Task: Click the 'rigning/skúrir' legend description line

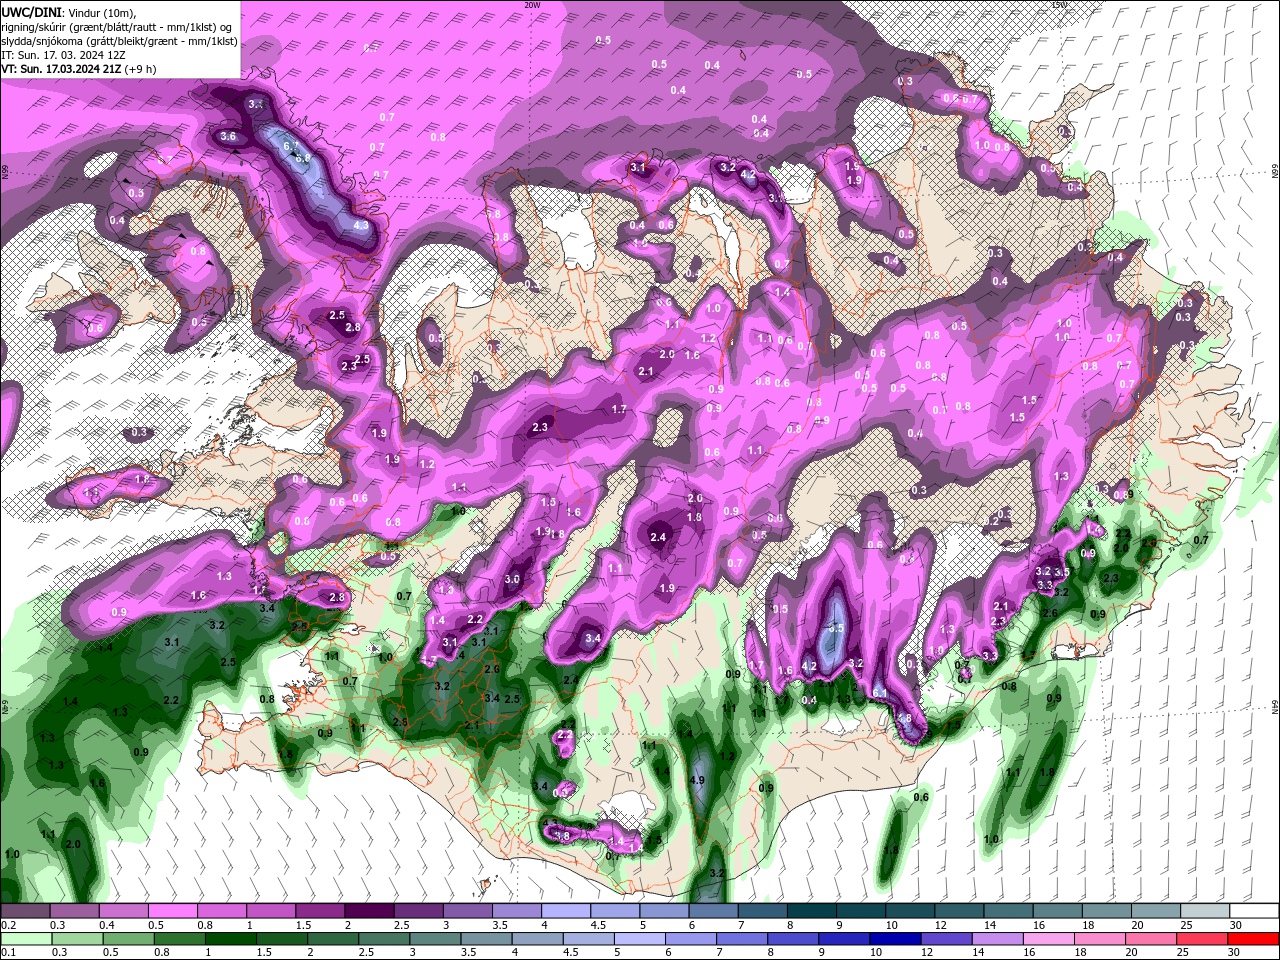Action: pyautogui.click(x=117, y=26)
